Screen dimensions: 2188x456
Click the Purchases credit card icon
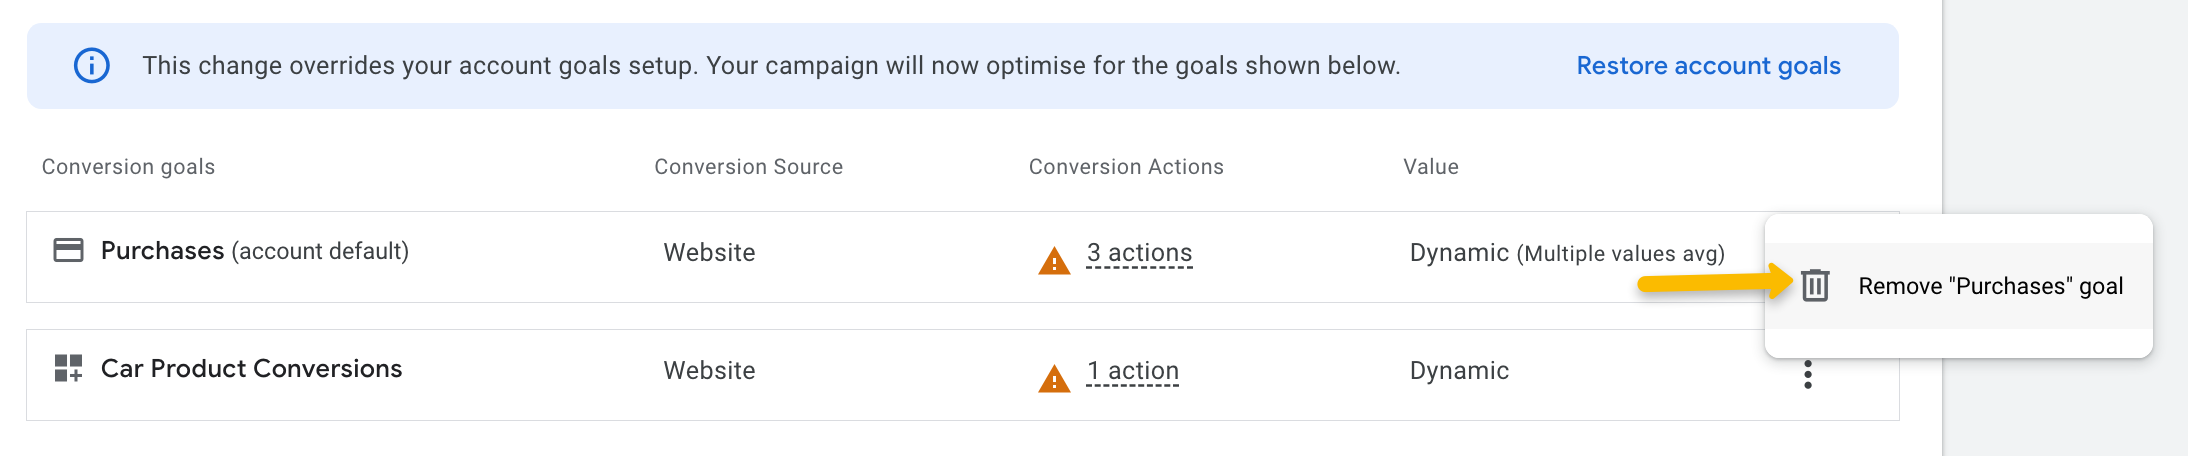pyautogui.click(x=68, y=250)
